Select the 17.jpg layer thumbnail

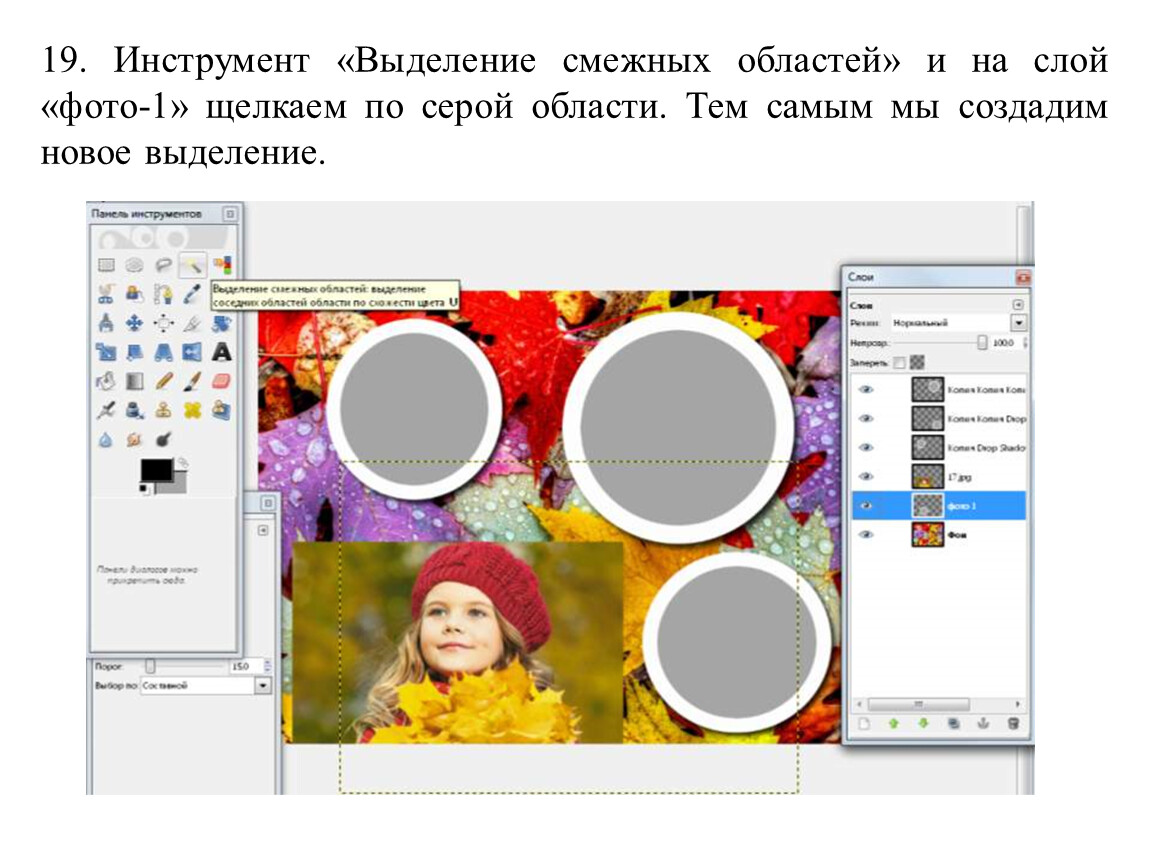point(927,477)
